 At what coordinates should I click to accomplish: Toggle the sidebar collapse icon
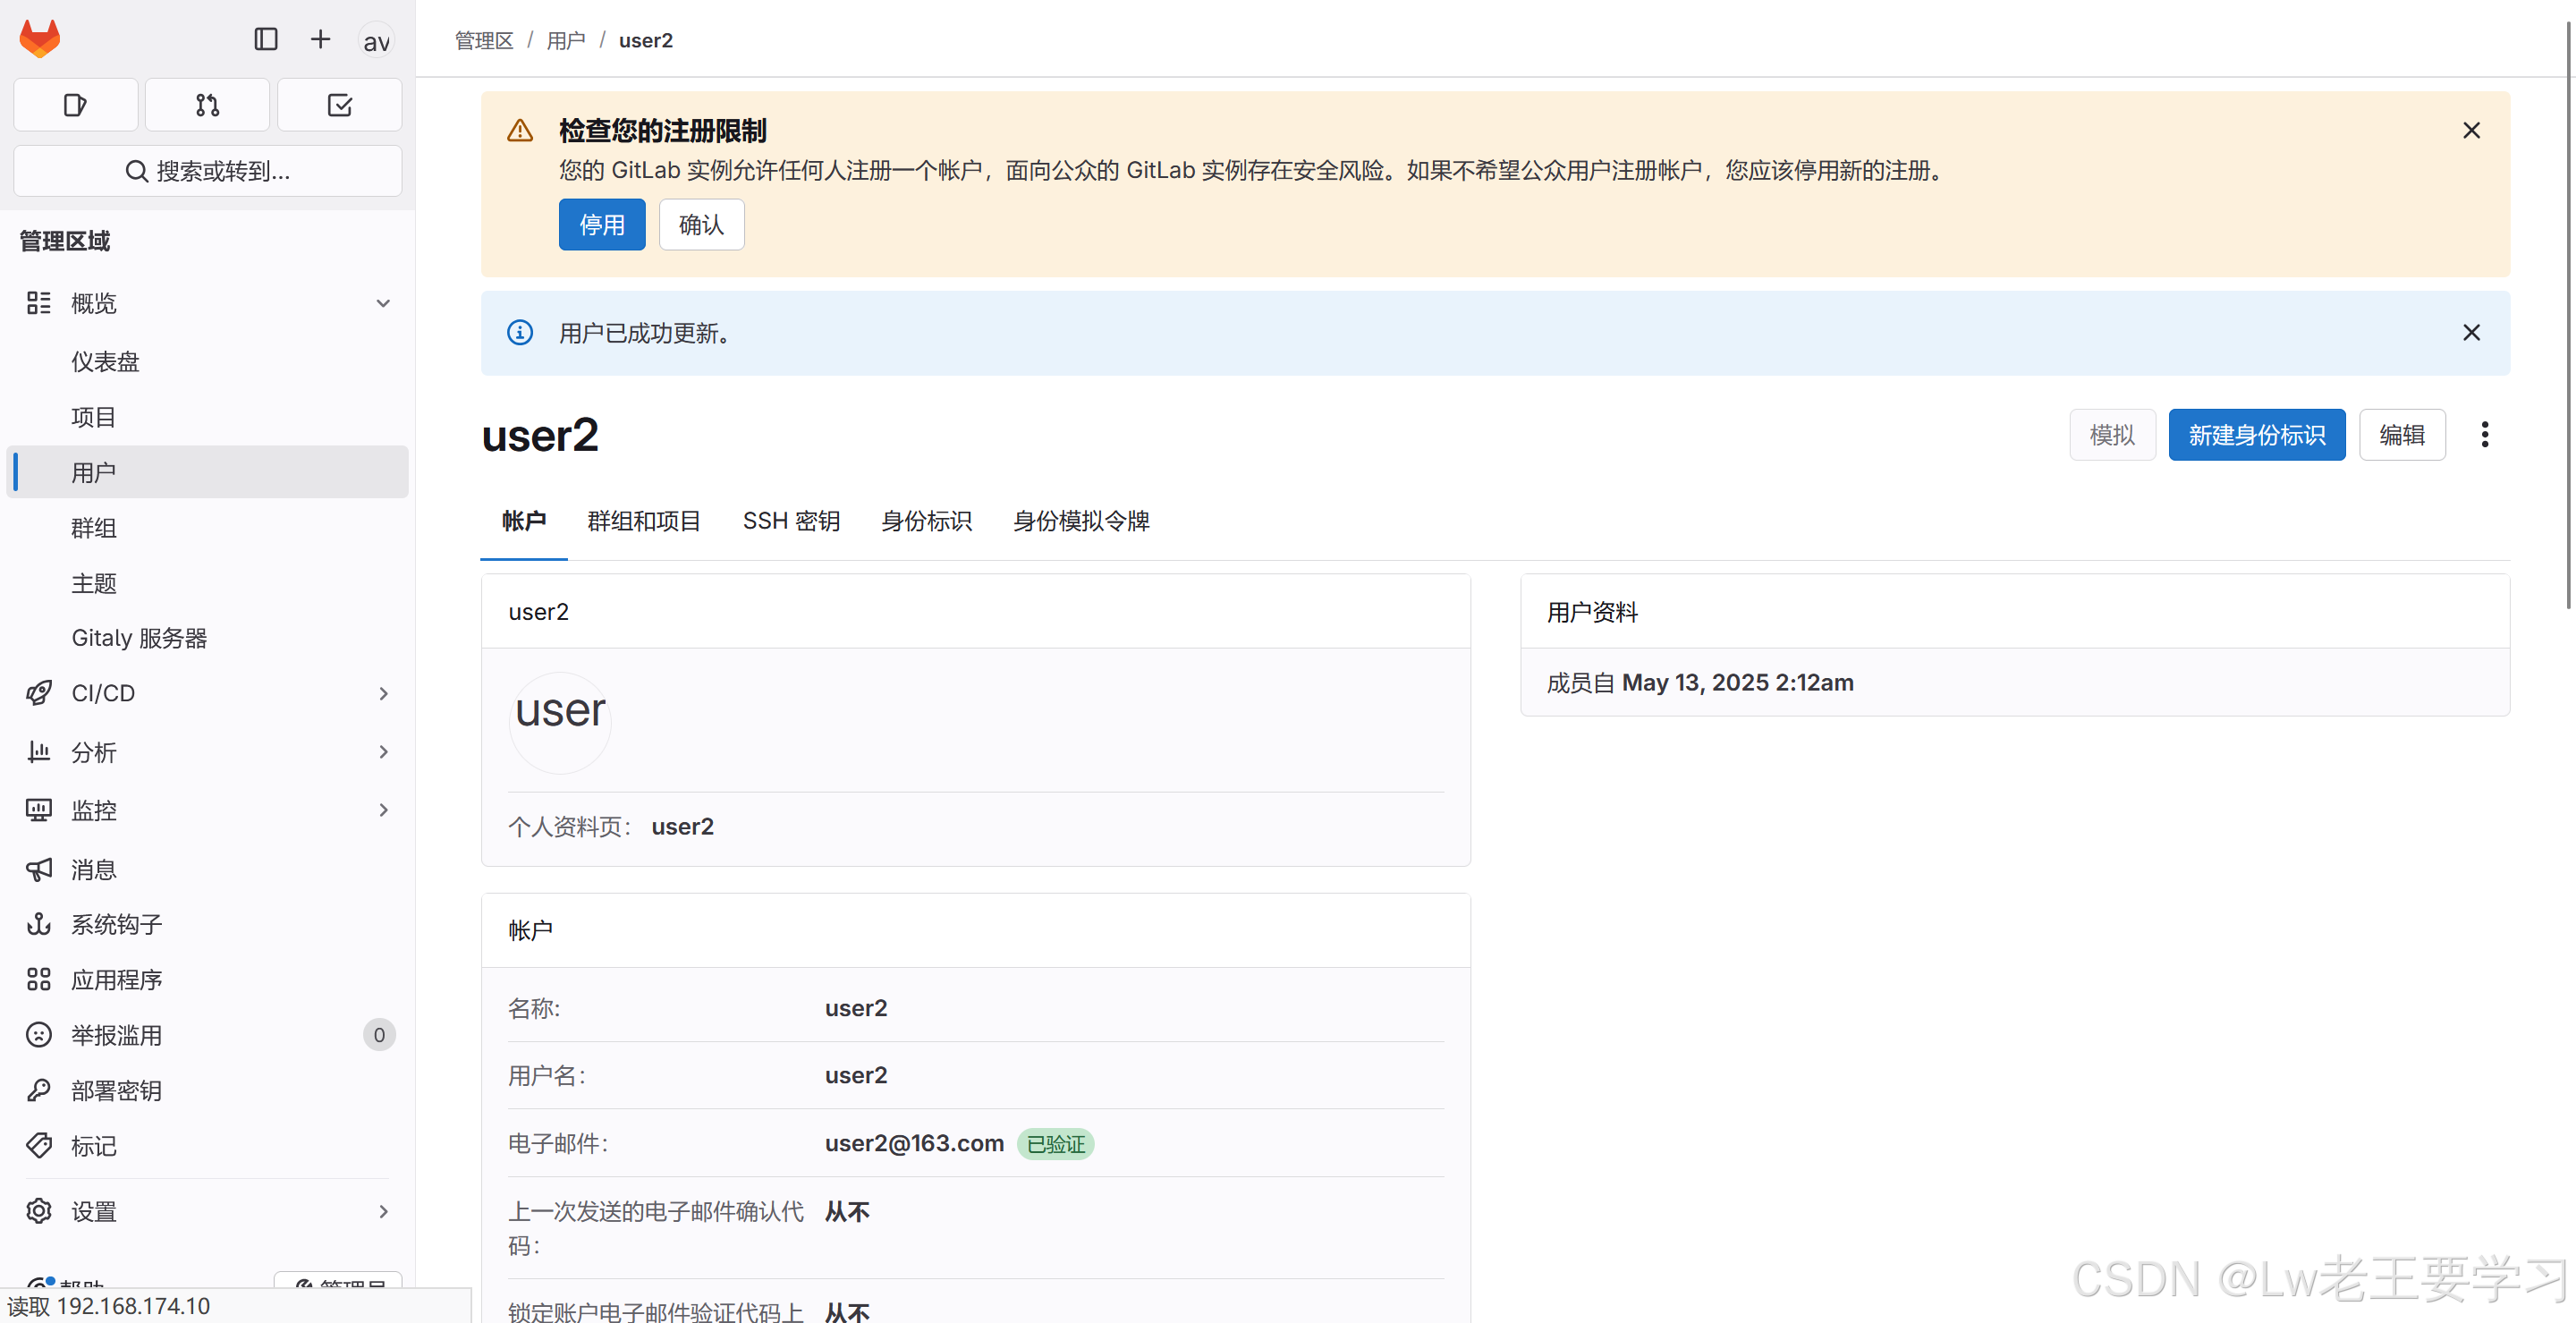[x=265, y=39]
